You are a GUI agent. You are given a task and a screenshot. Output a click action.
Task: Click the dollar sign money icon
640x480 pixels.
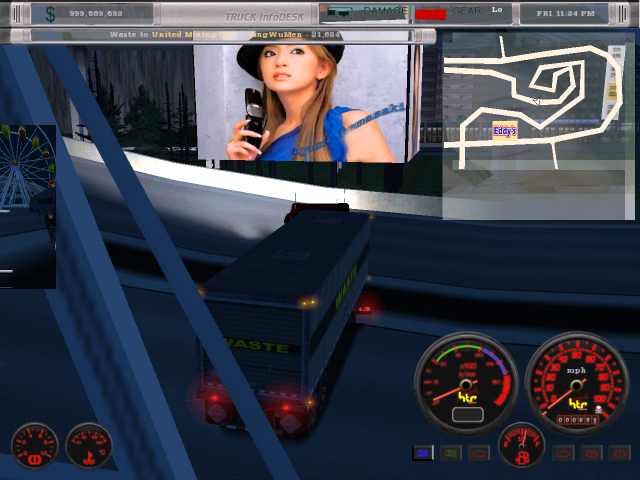[x=50, y=13]
